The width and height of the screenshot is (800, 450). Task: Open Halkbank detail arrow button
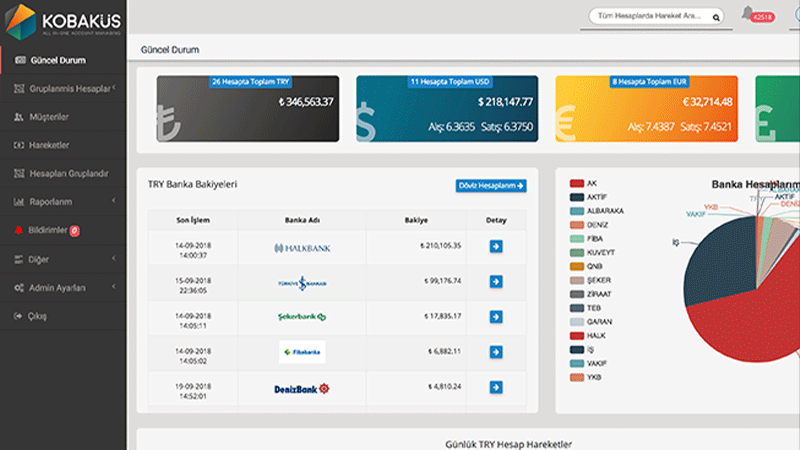(x=496, y=246)
